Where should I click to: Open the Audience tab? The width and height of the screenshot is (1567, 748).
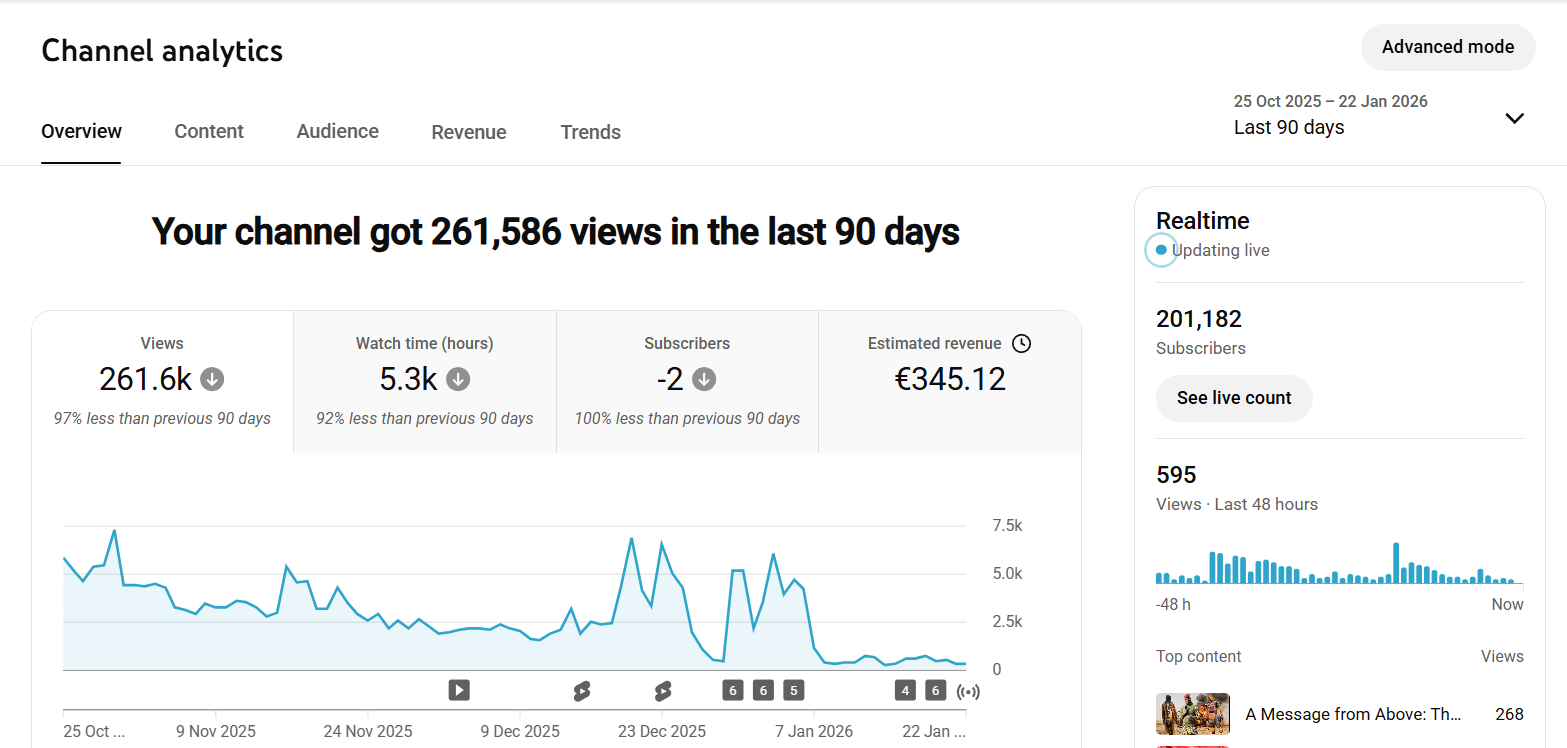(x=337, y=132)
